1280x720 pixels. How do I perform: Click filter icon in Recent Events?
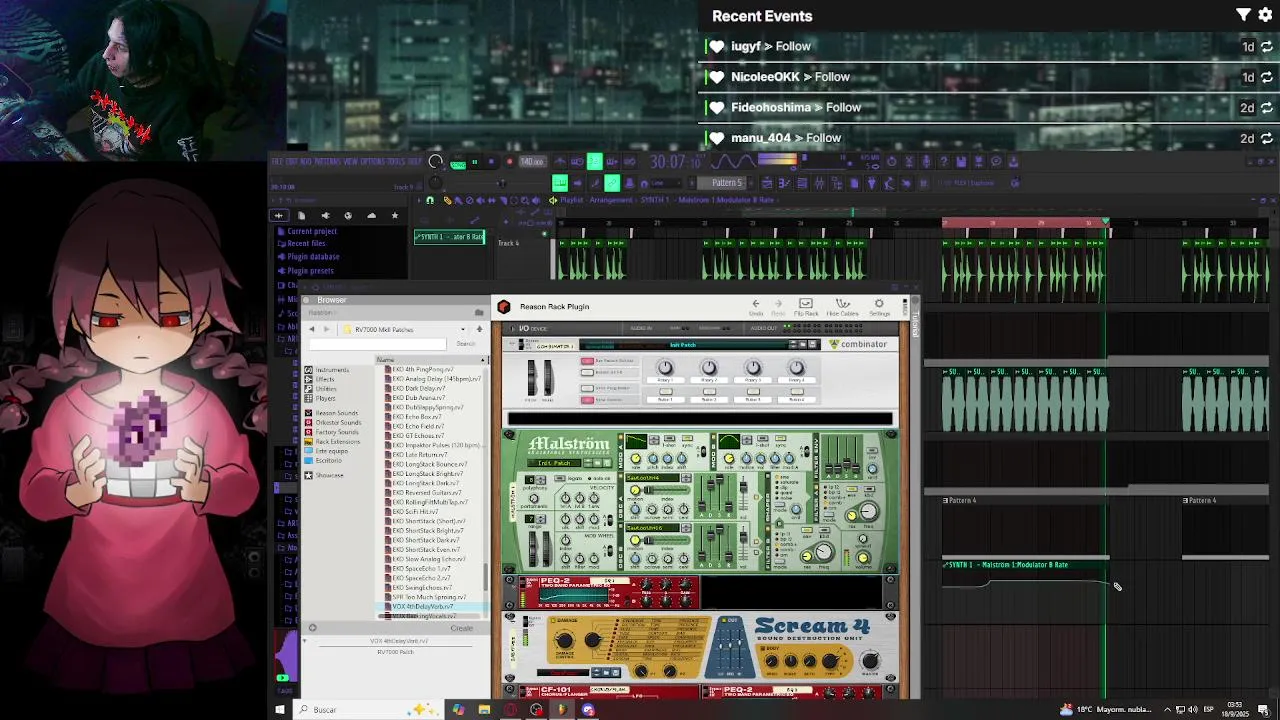click(1243, 15)
